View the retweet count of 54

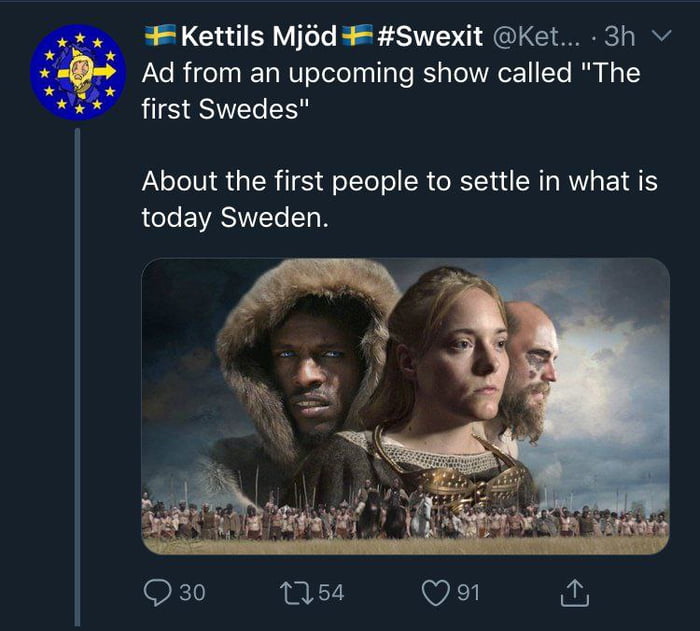[x=332, y=593]
